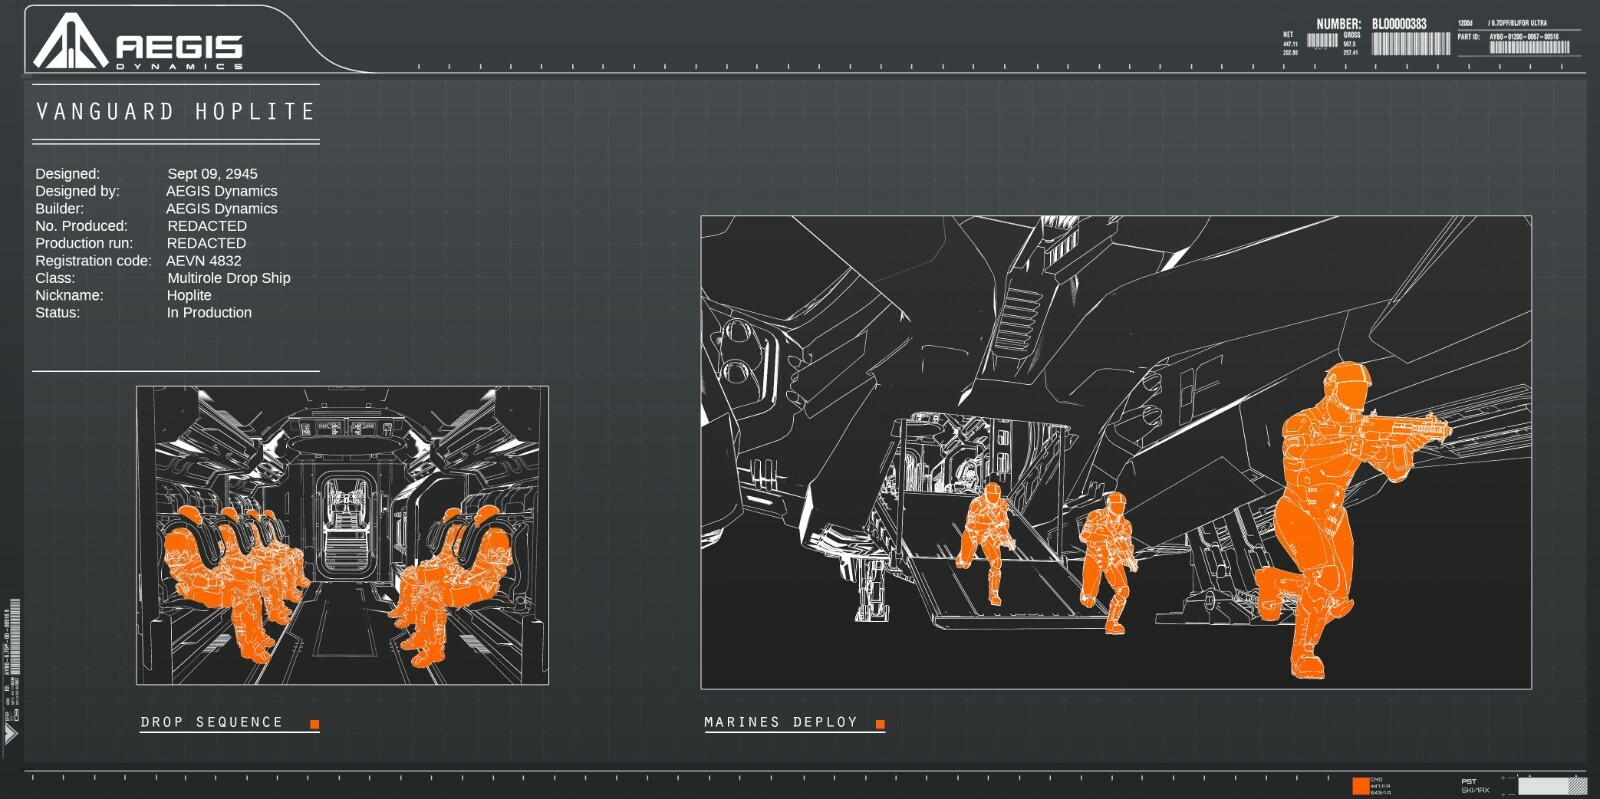
Task: Click 'PST' label in bottom bar
Action: pyautogui.click(x=1469, y=782)
